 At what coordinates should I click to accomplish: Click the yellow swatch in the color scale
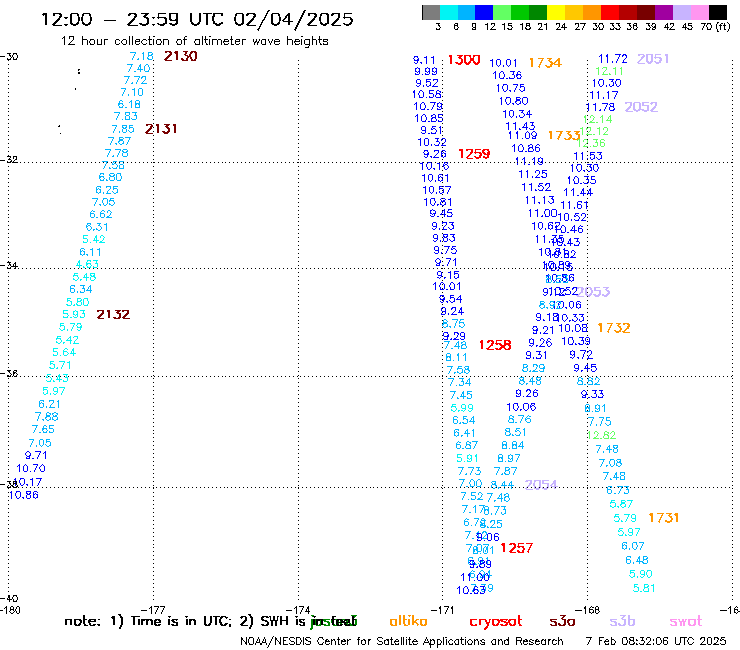pyautogui.click(x=556, y=12)
